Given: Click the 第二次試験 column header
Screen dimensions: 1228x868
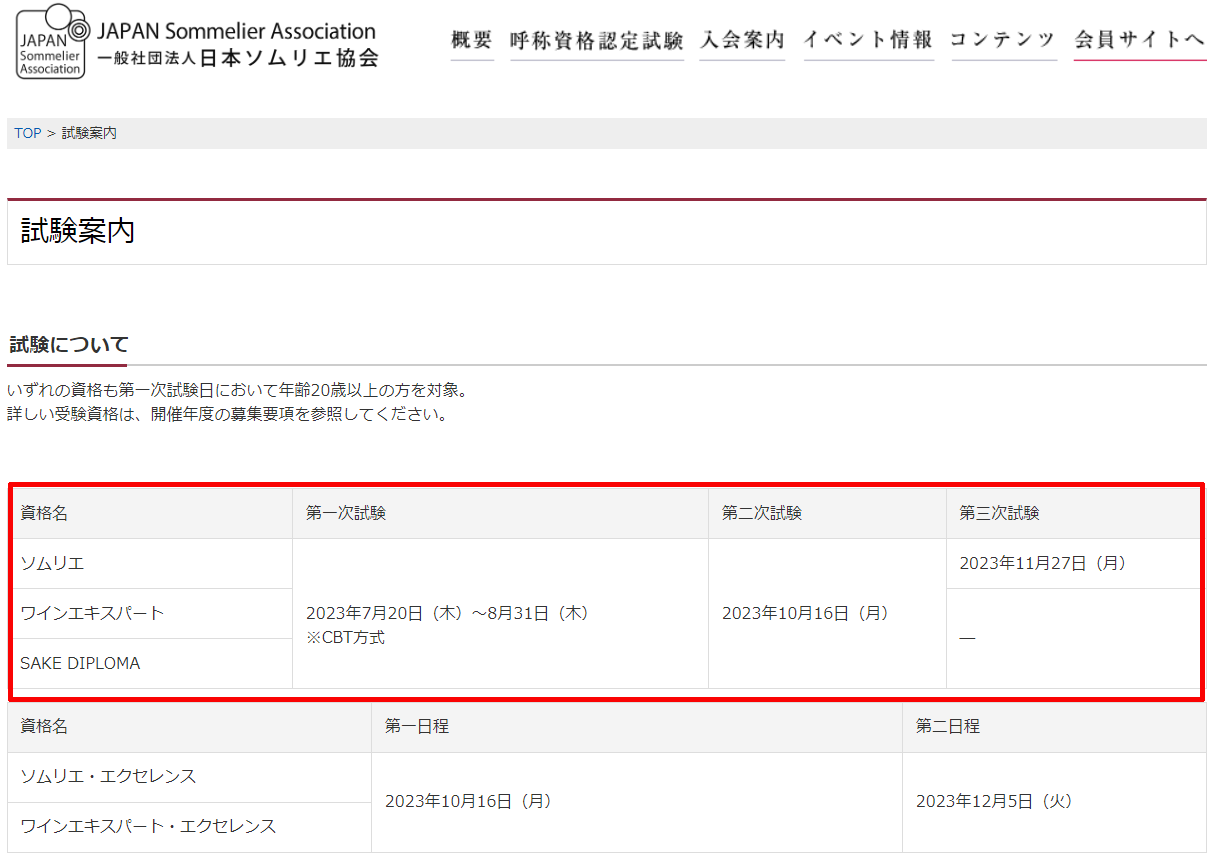Looking at the screenshot, I should [x=827, y=513].
